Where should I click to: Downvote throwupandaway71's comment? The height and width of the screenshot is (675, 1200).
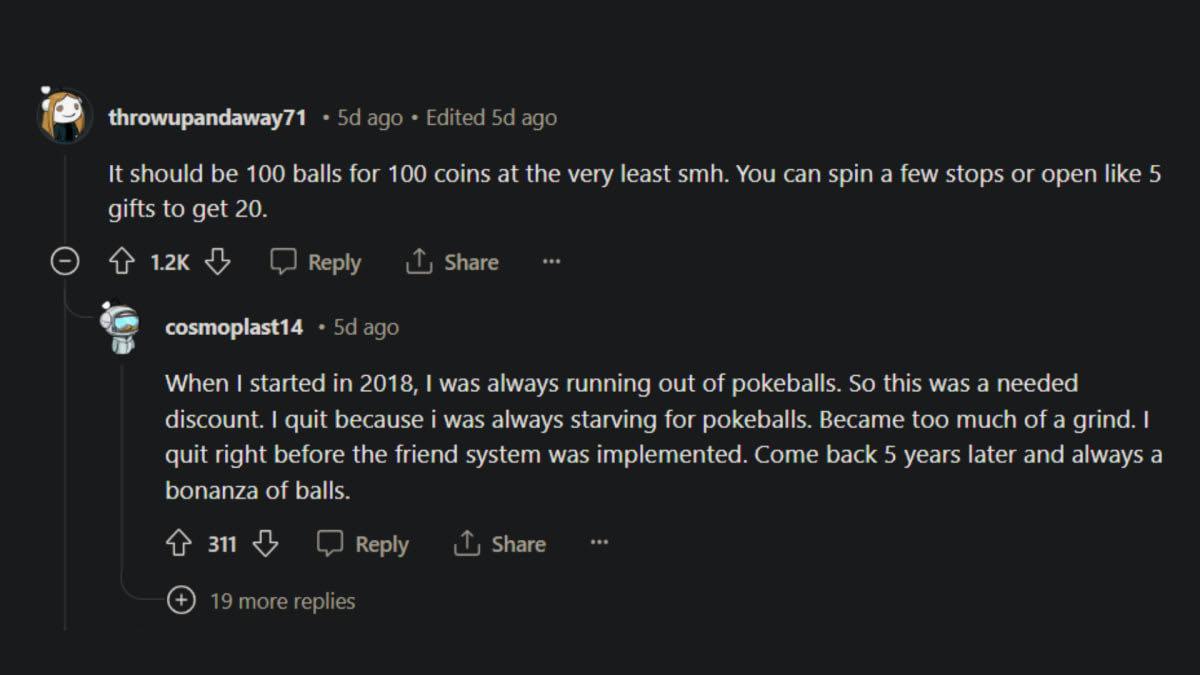pos(218,263)
